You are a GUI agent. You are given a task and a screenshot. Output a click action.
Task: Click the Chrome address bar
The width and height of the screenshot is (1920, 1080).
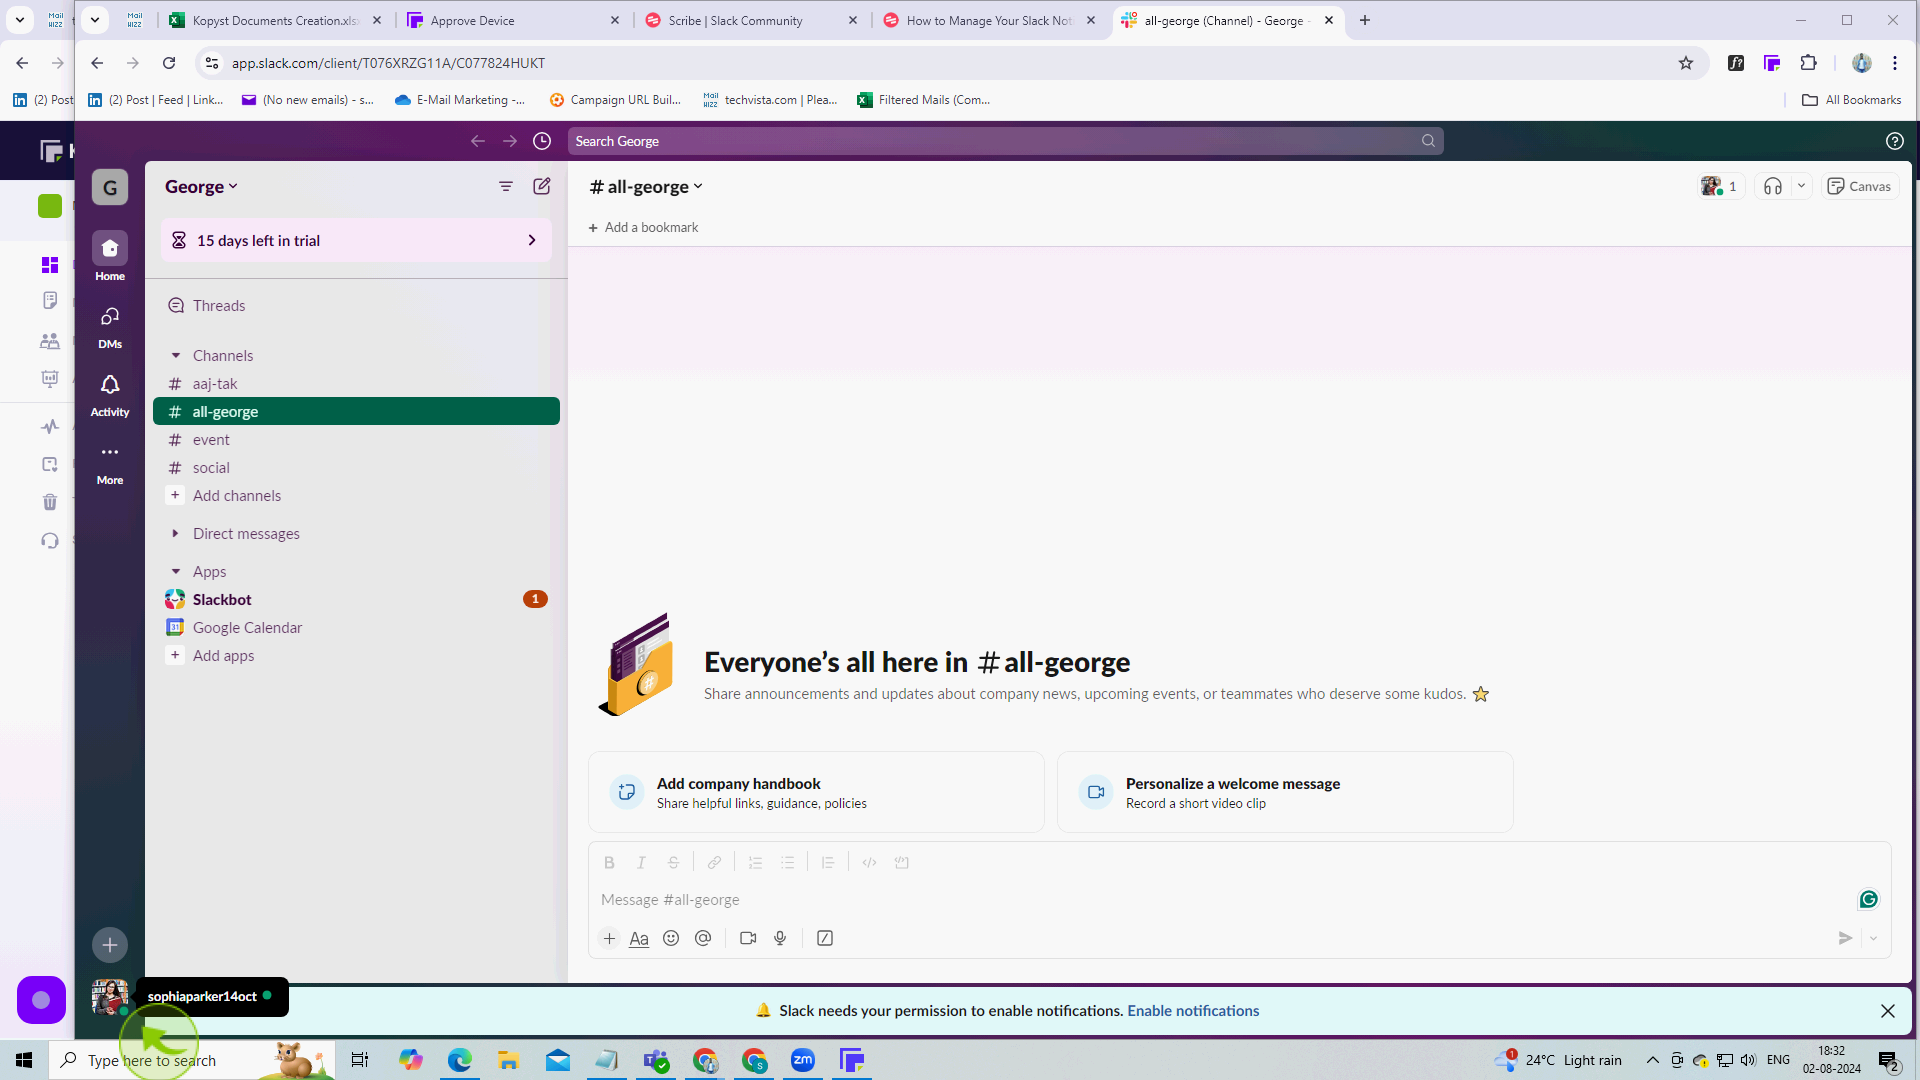950,63
